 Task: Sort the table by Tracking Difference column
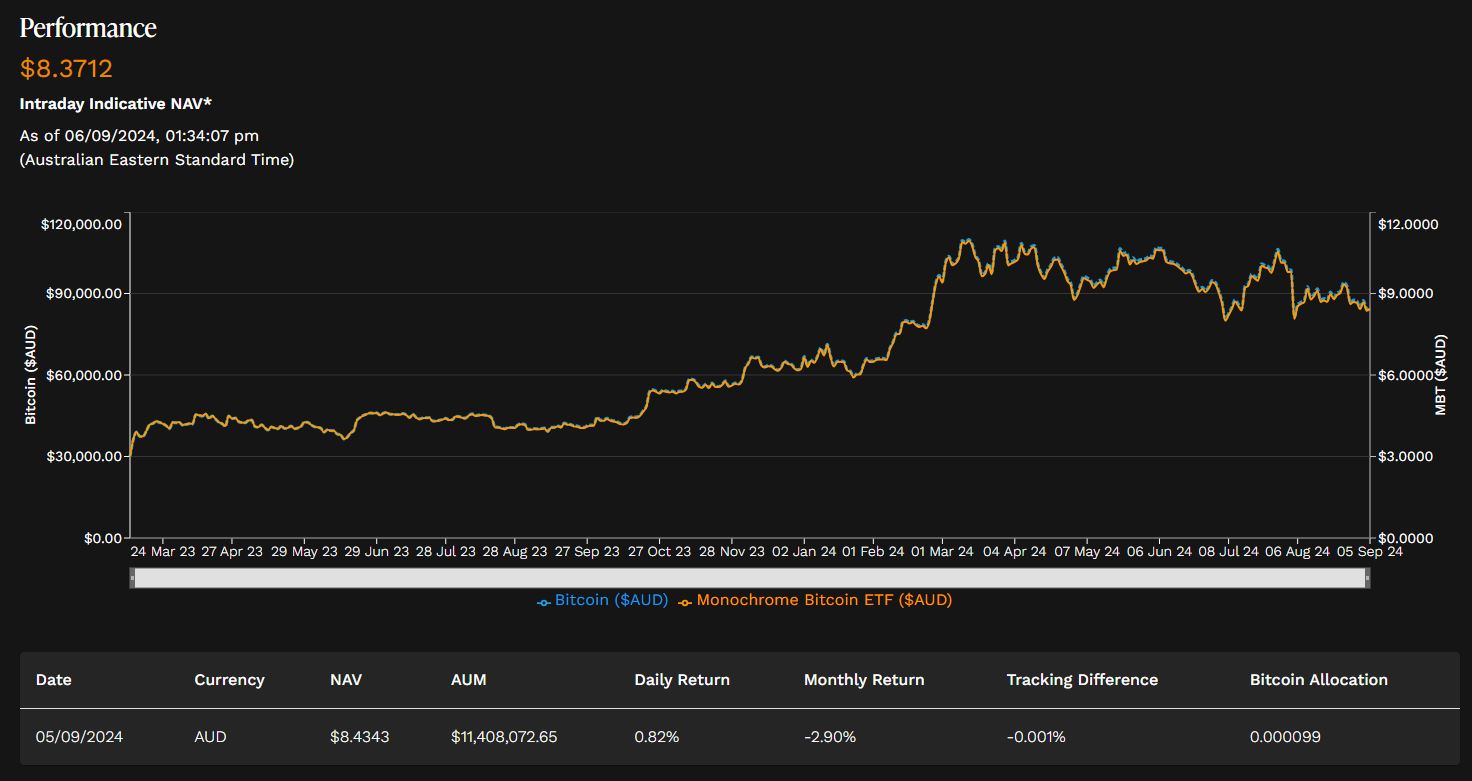click(x=1082, y=679)
